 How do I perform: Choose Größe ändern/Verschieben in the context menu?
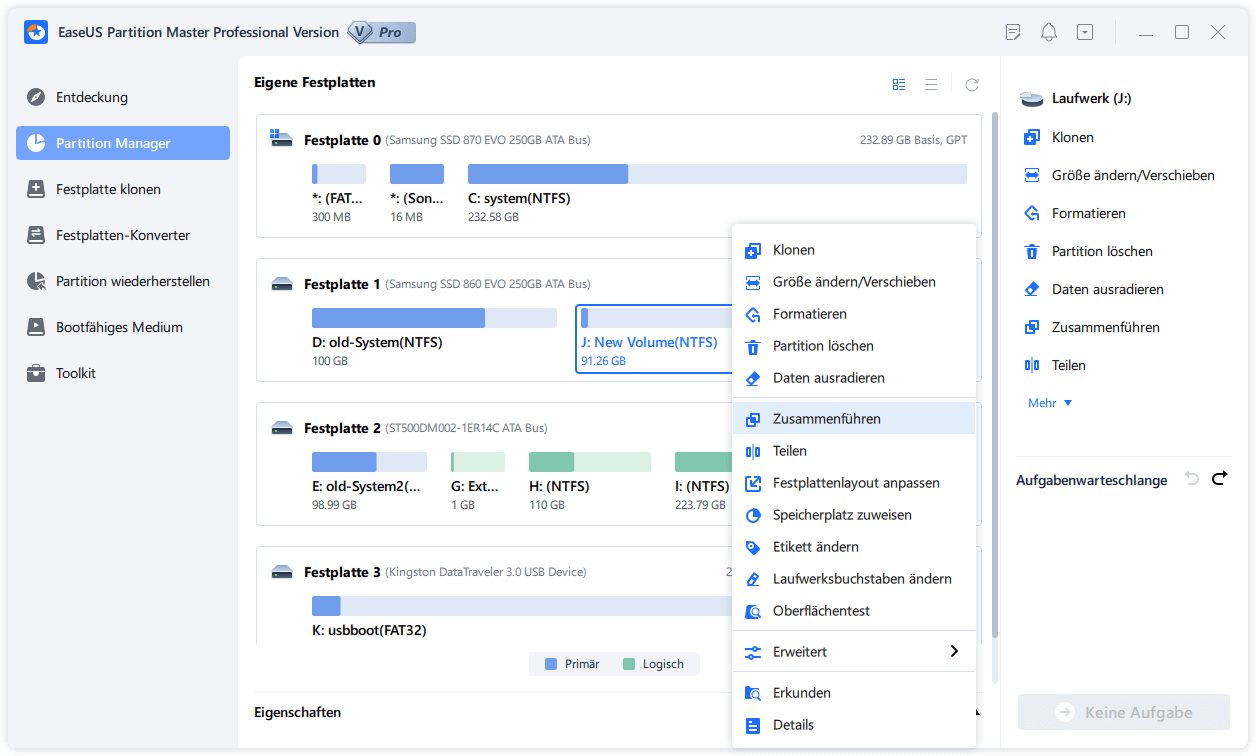coord(854,282)
